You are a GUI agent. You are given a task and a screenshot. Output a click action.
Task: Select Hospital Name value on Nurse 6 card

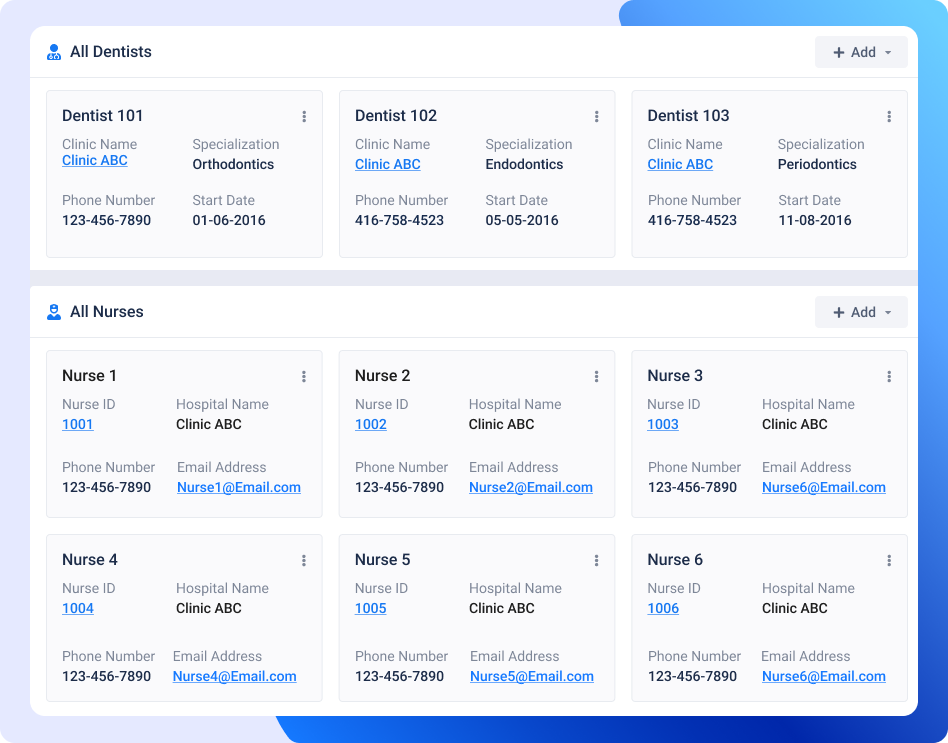click(794, 608)
